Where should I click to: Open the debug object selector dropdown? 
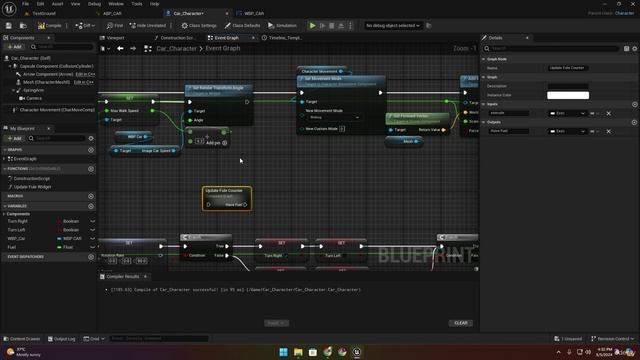click(393, 26)
